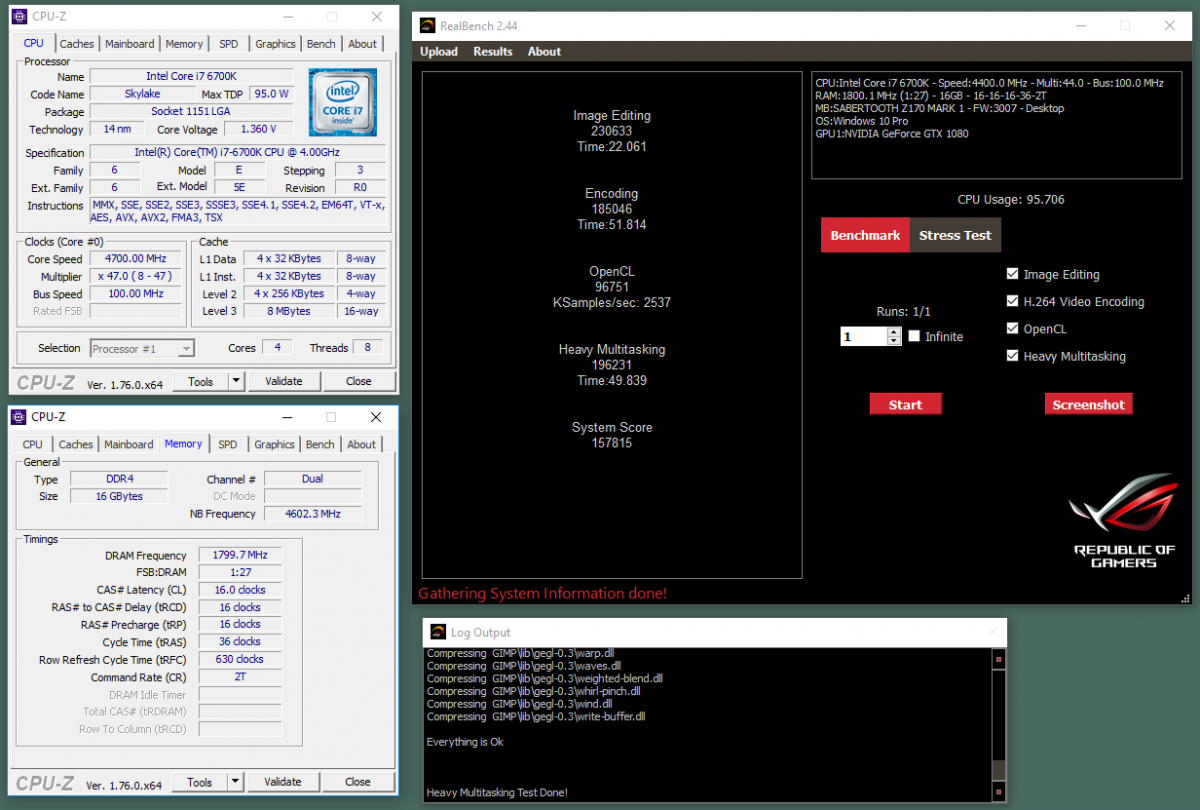1200x810 pixels.
Task: Open Graphics tab in top CPU-Z window
Action: click(x=275, y=44)
